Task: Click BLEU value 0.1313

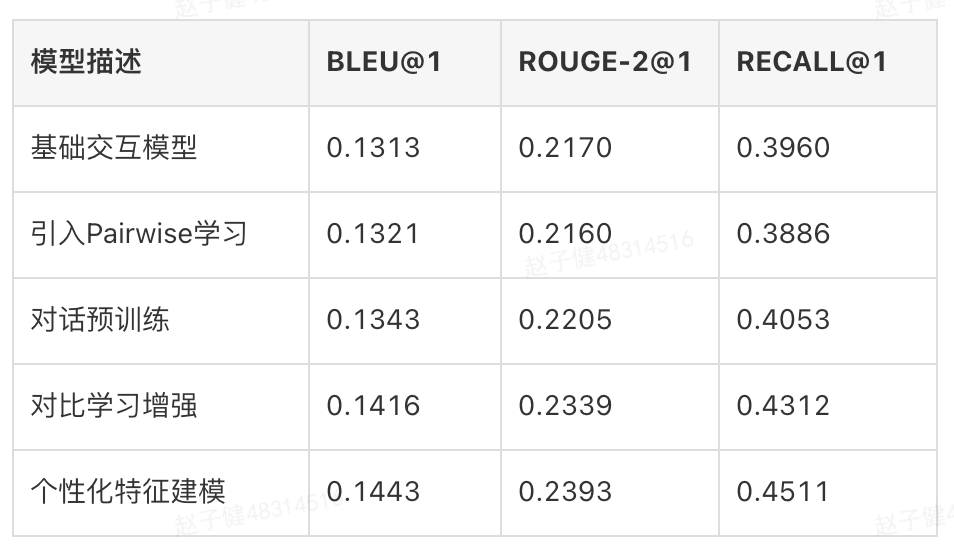Action: click(x=373, y=148)
